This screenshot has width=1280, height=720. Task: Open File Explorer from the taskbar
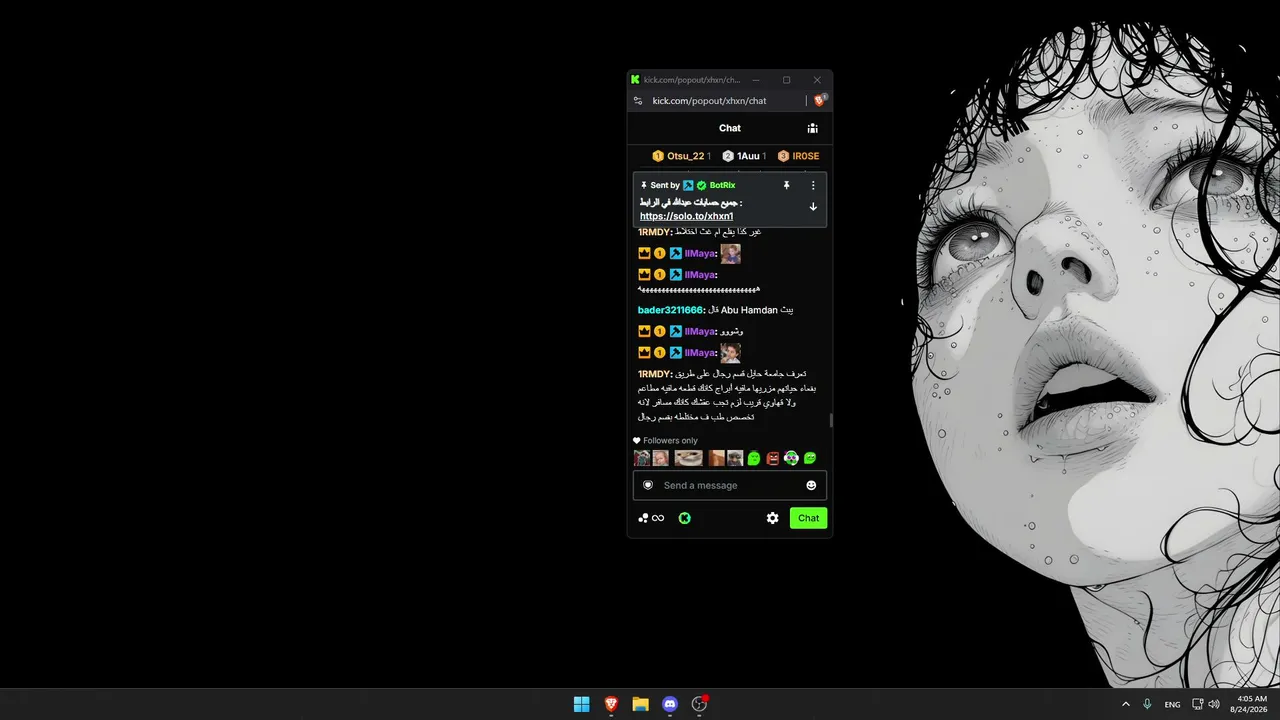click(640, 704)
